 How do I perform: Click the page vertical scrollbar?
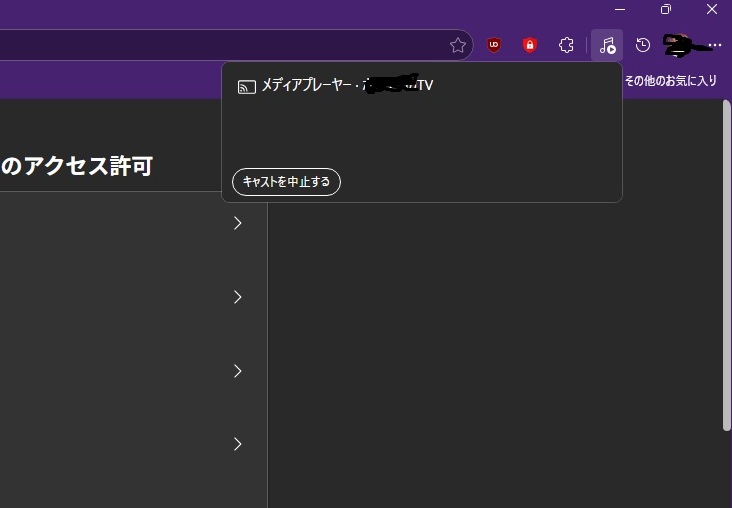[726, 265]
